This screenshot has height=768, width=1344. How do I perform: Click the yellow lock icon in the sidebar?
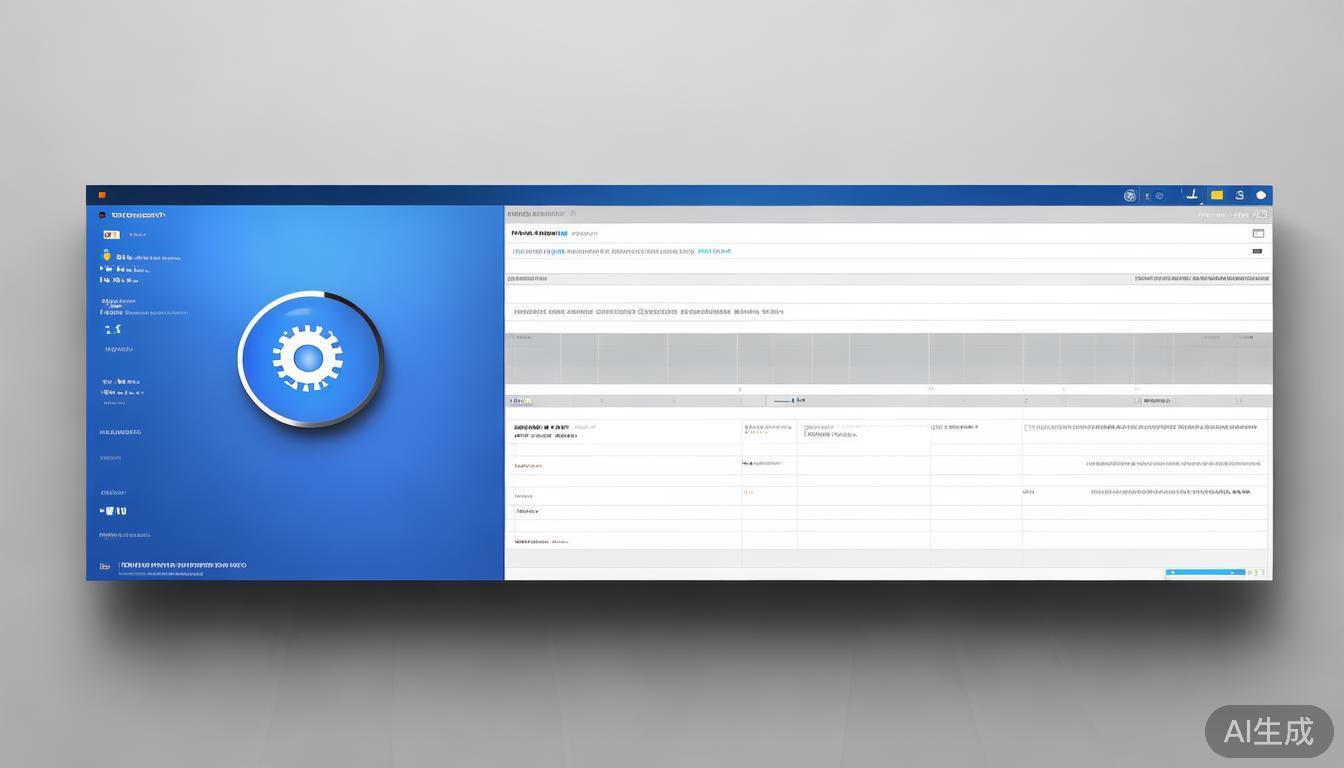pyautogui.click(x=106, y=257)
